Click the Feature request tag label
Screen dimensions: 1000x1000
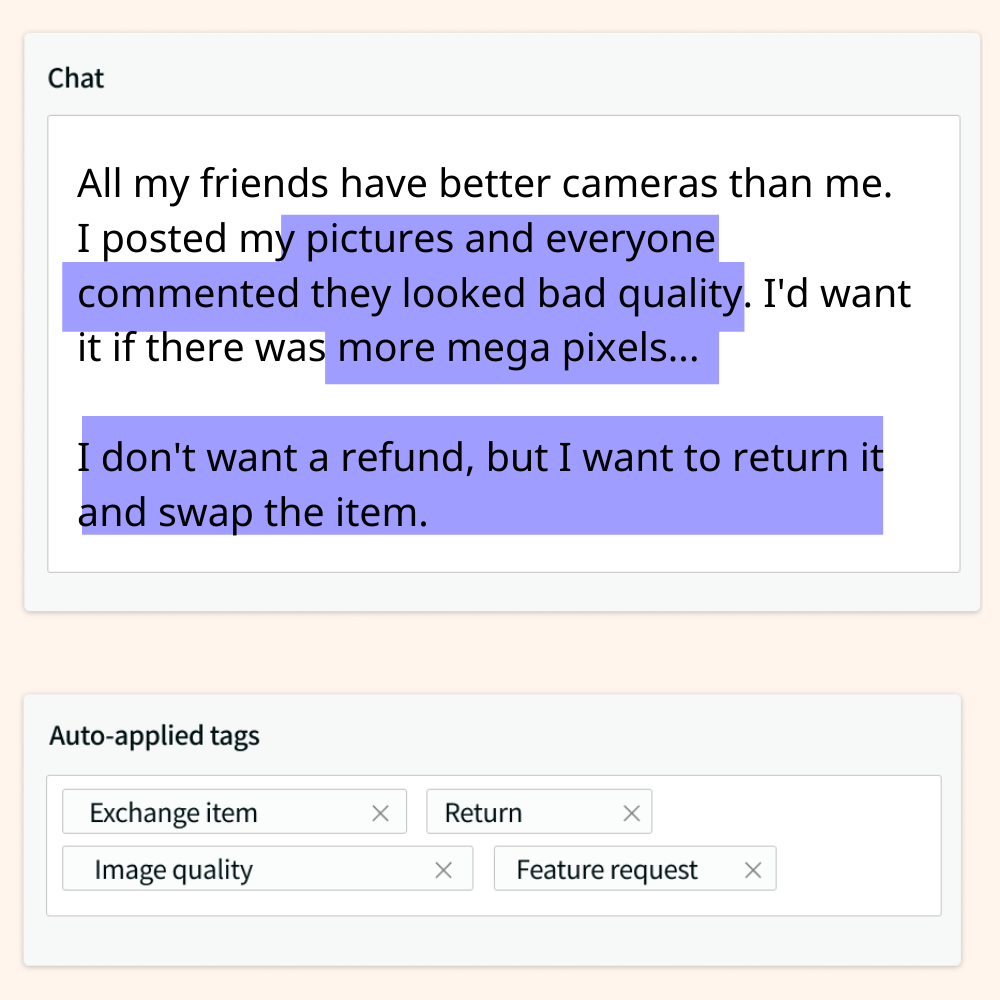coord(607,870)
